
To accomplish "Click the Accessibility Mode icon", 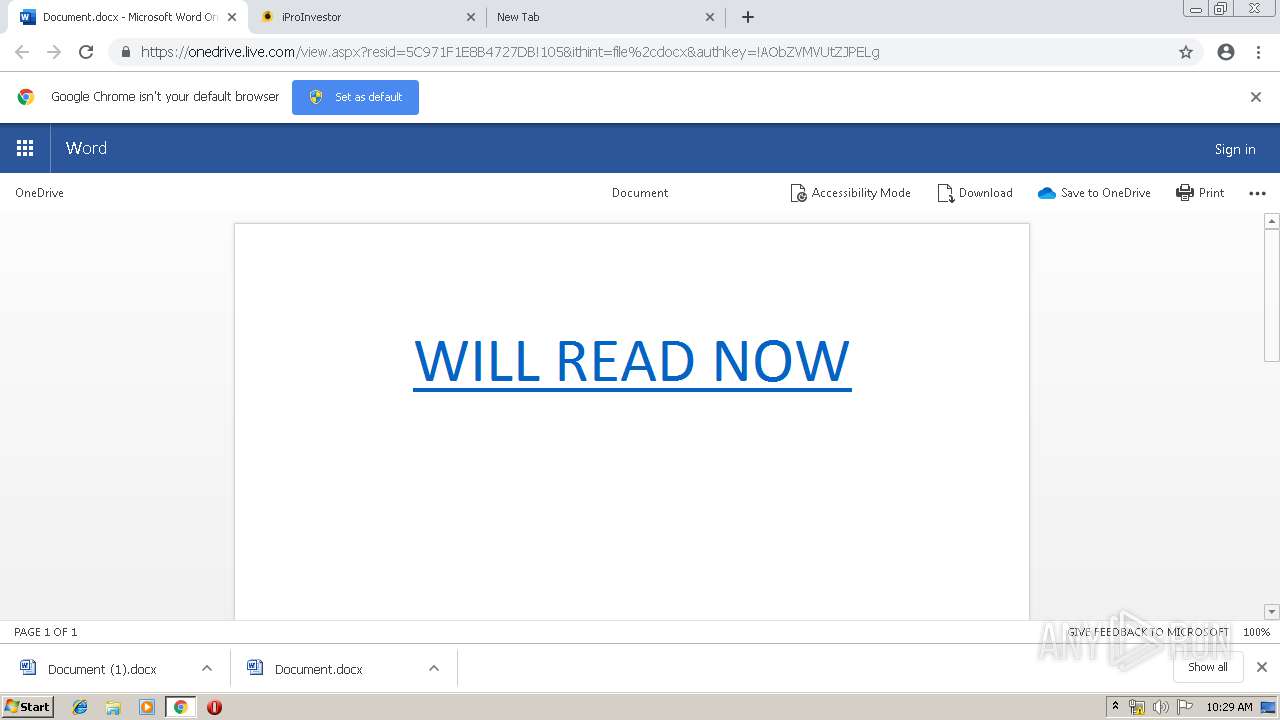I will coord(798,193).
